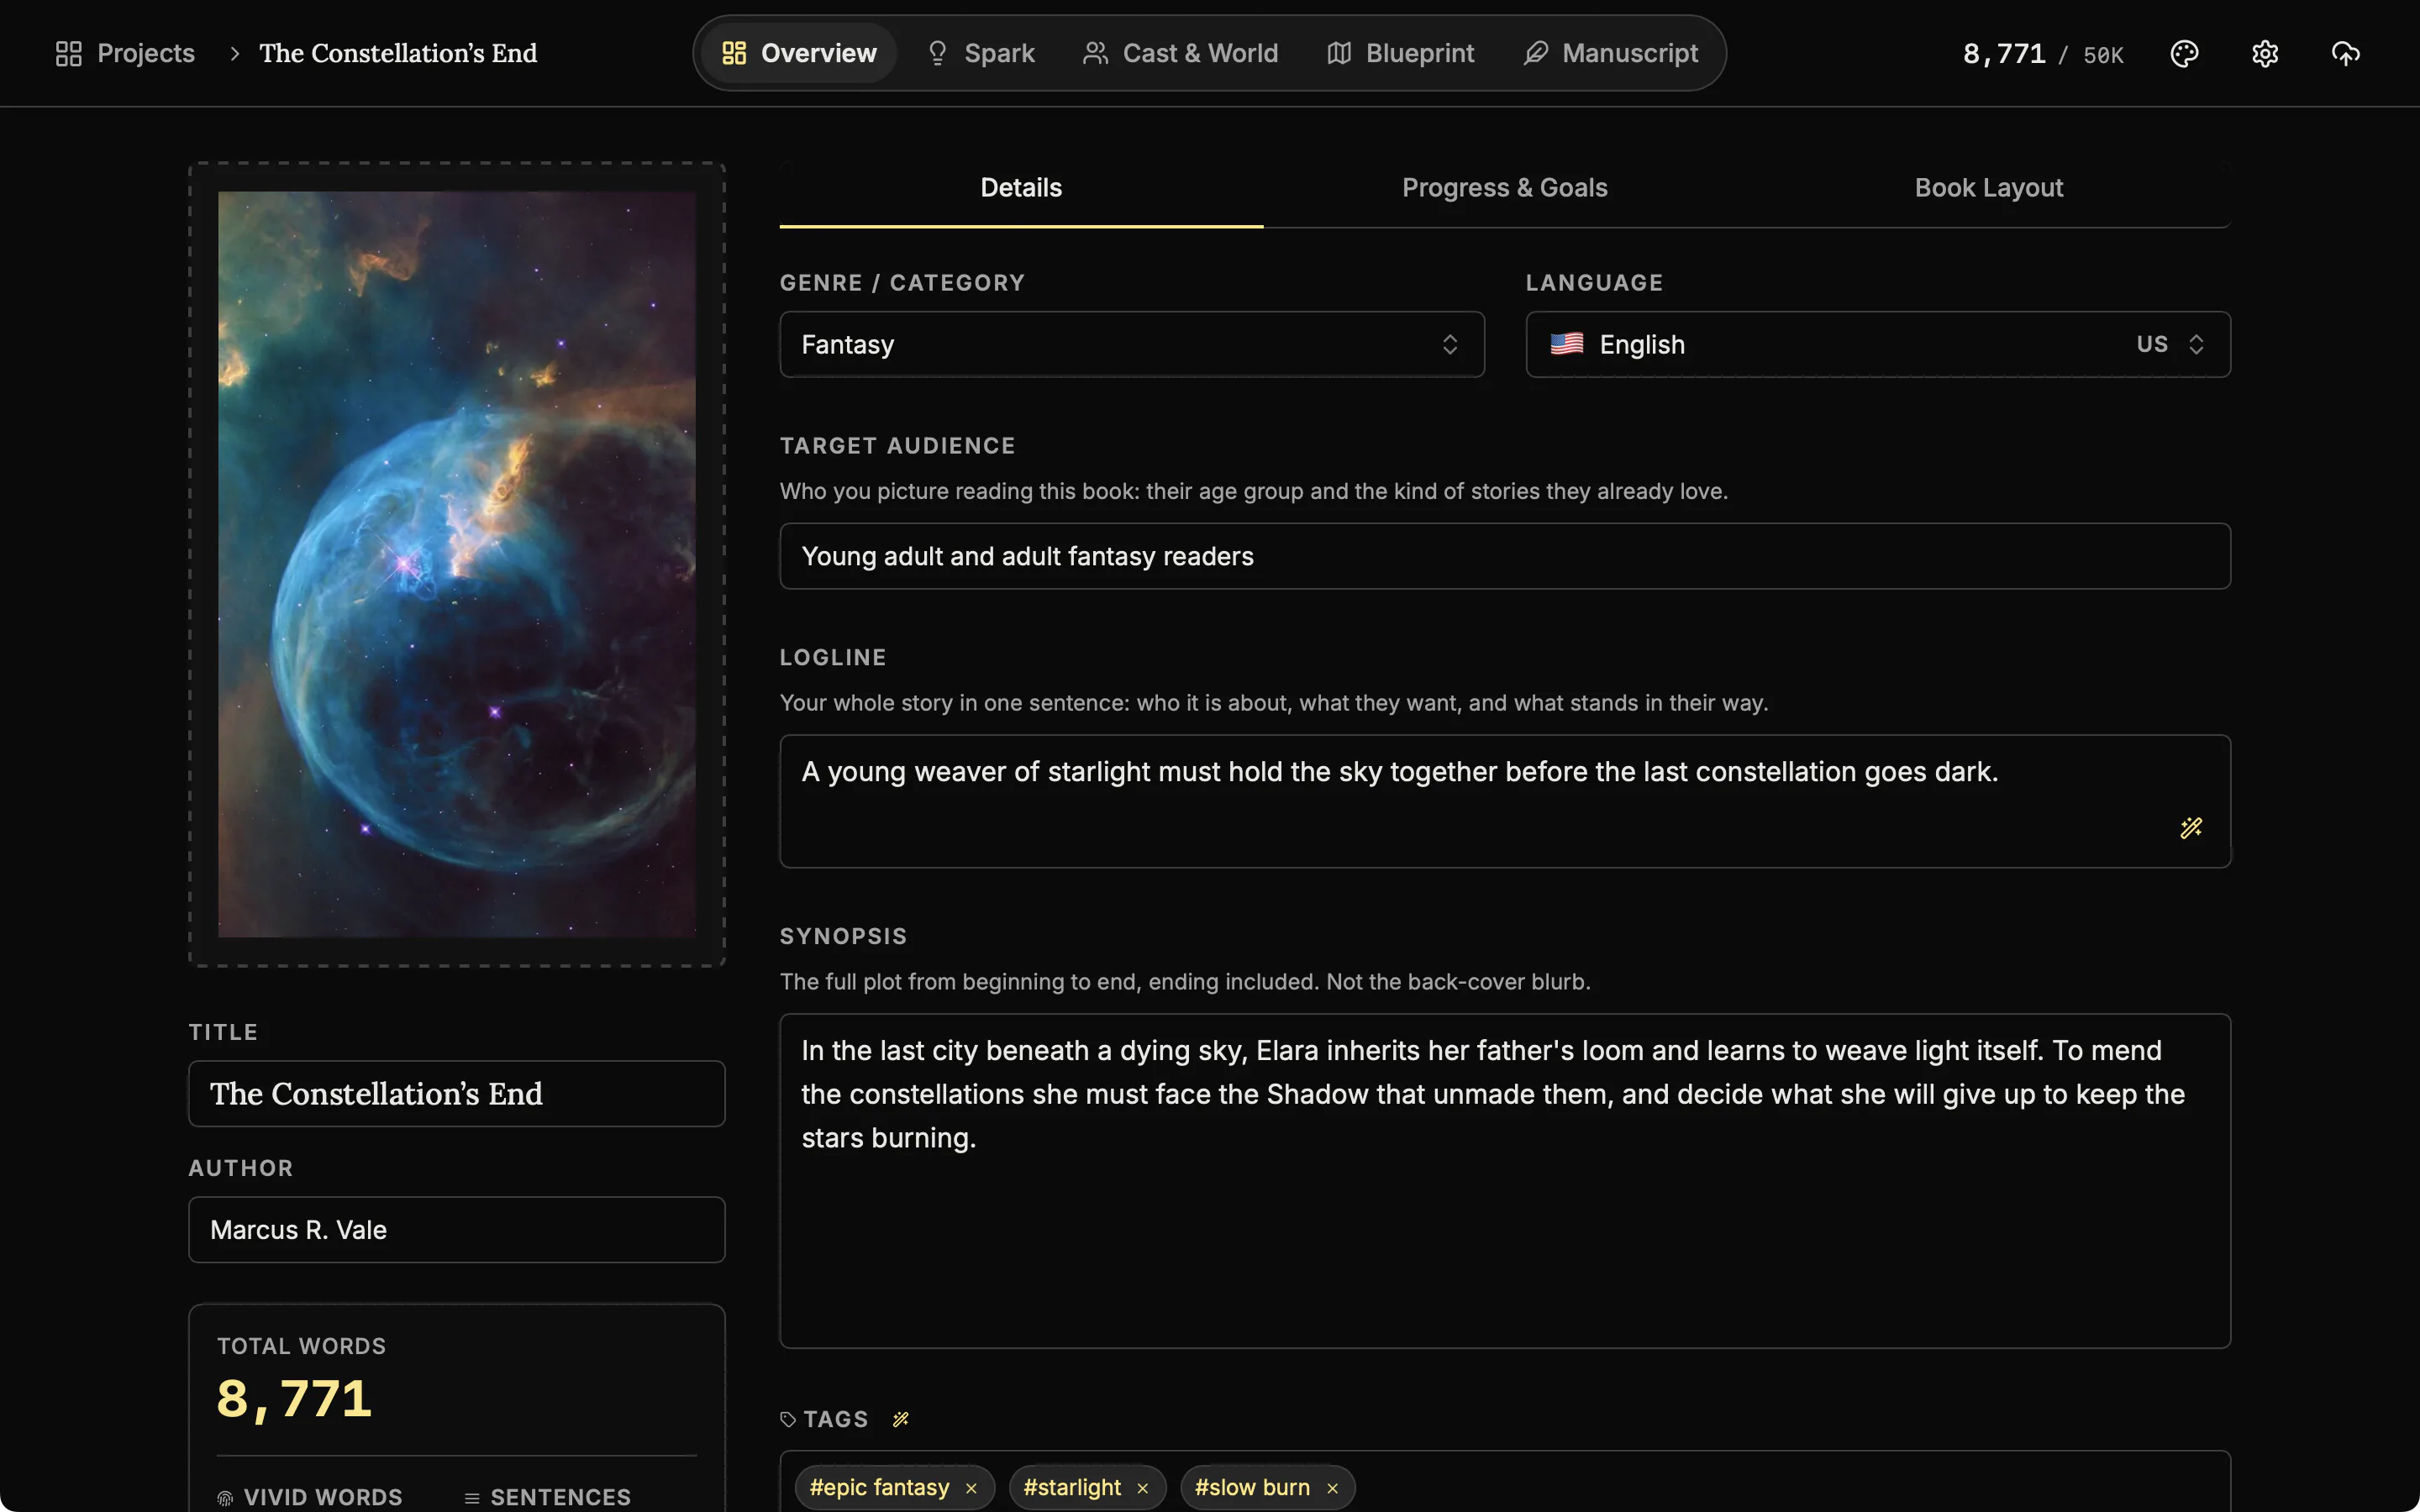Open the Manuscript section
2420x1512 pixels.
pos(1611,53)
